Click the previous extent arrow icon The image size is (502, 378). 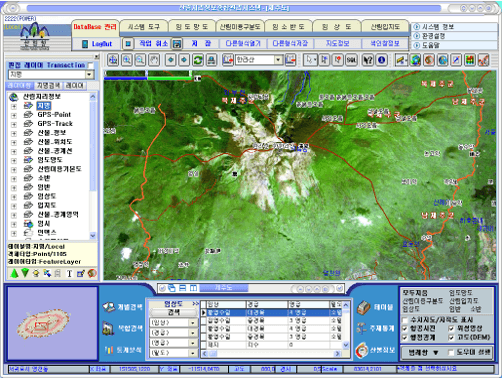[171, 60]
